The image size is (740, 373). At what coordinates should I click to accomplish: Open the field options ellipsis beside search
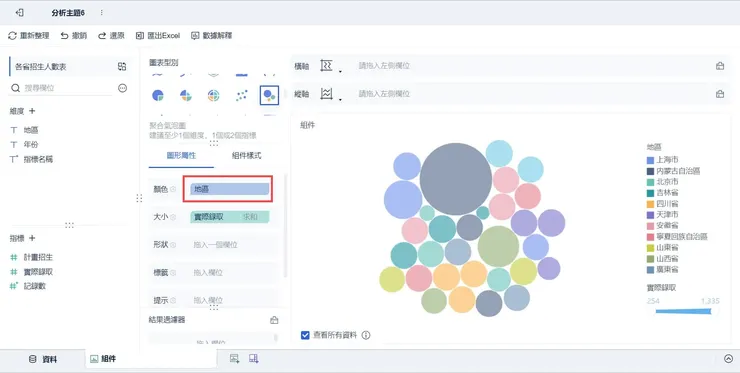pyautogui.click(x=123, y=88)
